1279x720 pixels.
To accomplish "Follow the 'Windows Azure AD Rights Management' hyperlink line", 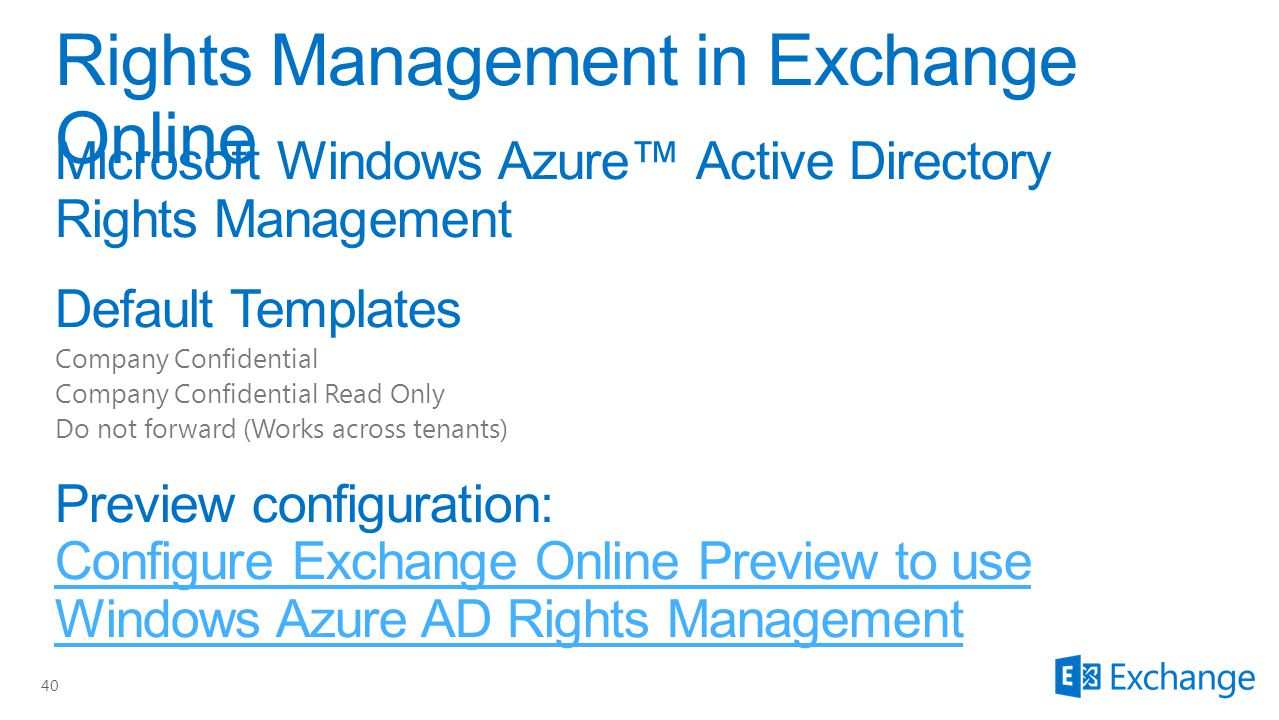I will coord(509,618).
